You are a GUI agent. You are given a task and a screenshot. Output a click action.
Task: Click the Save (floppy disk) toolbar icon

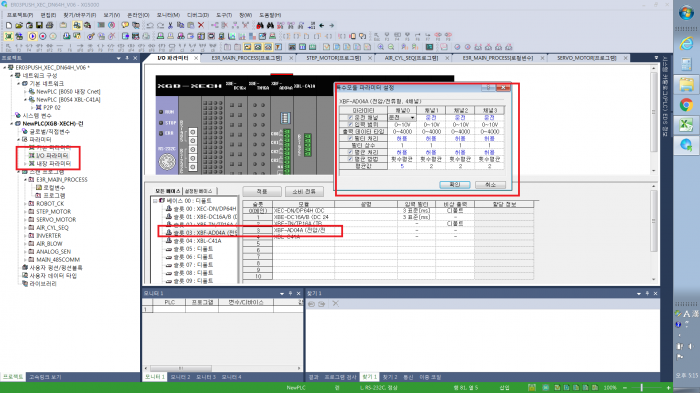pos(39,25)
